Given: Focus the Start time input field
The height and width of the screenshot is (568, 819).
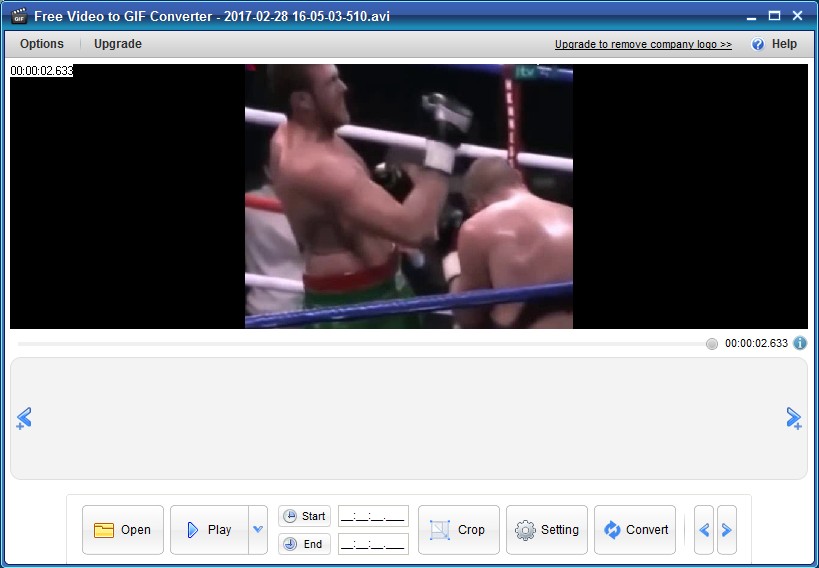Looking at the screenshot, I should 373,516.
